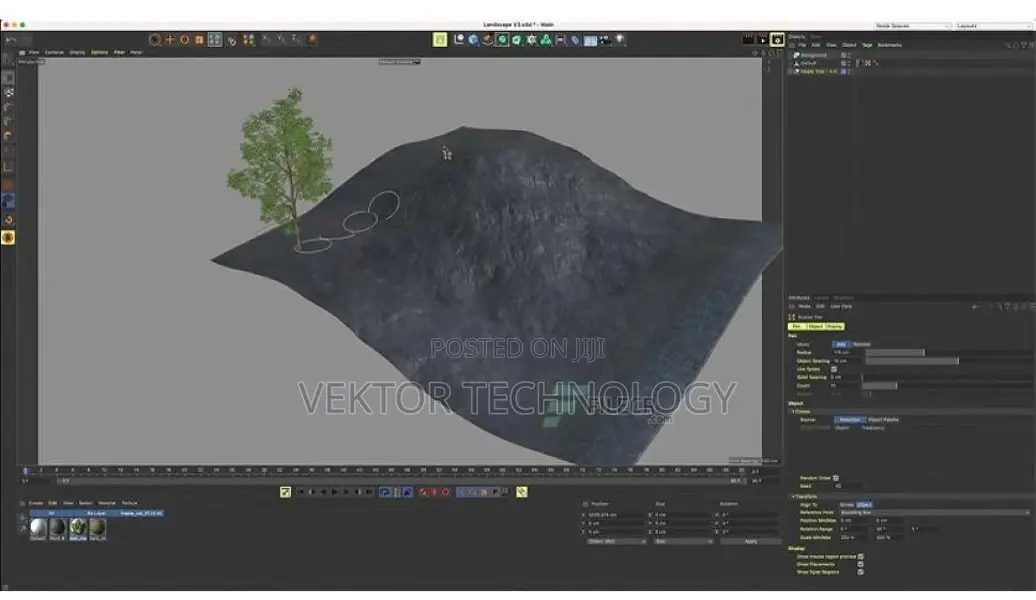This screenshot has width=1036, height=600.
Task: Toggle Show mouse region preview checkbox
Action: click(x=860, y=556)
